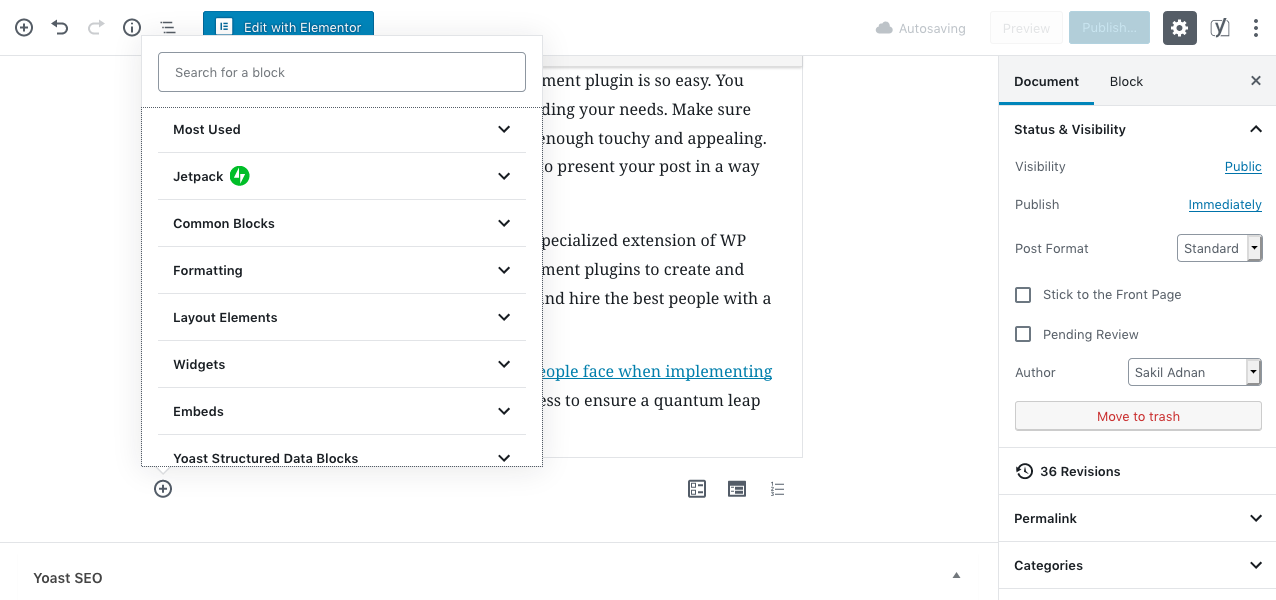This screenshot has height=600, width=1276.
Task: Open the content structure info icon
Action: point(132,28)
